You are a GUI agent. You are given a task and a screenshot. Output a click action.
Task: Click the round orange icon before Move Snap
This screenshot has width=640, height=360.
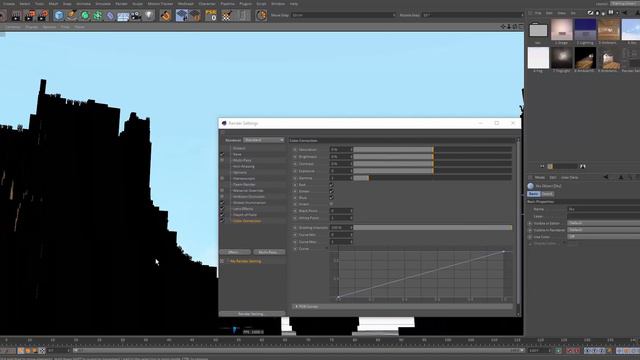point(261,16)
